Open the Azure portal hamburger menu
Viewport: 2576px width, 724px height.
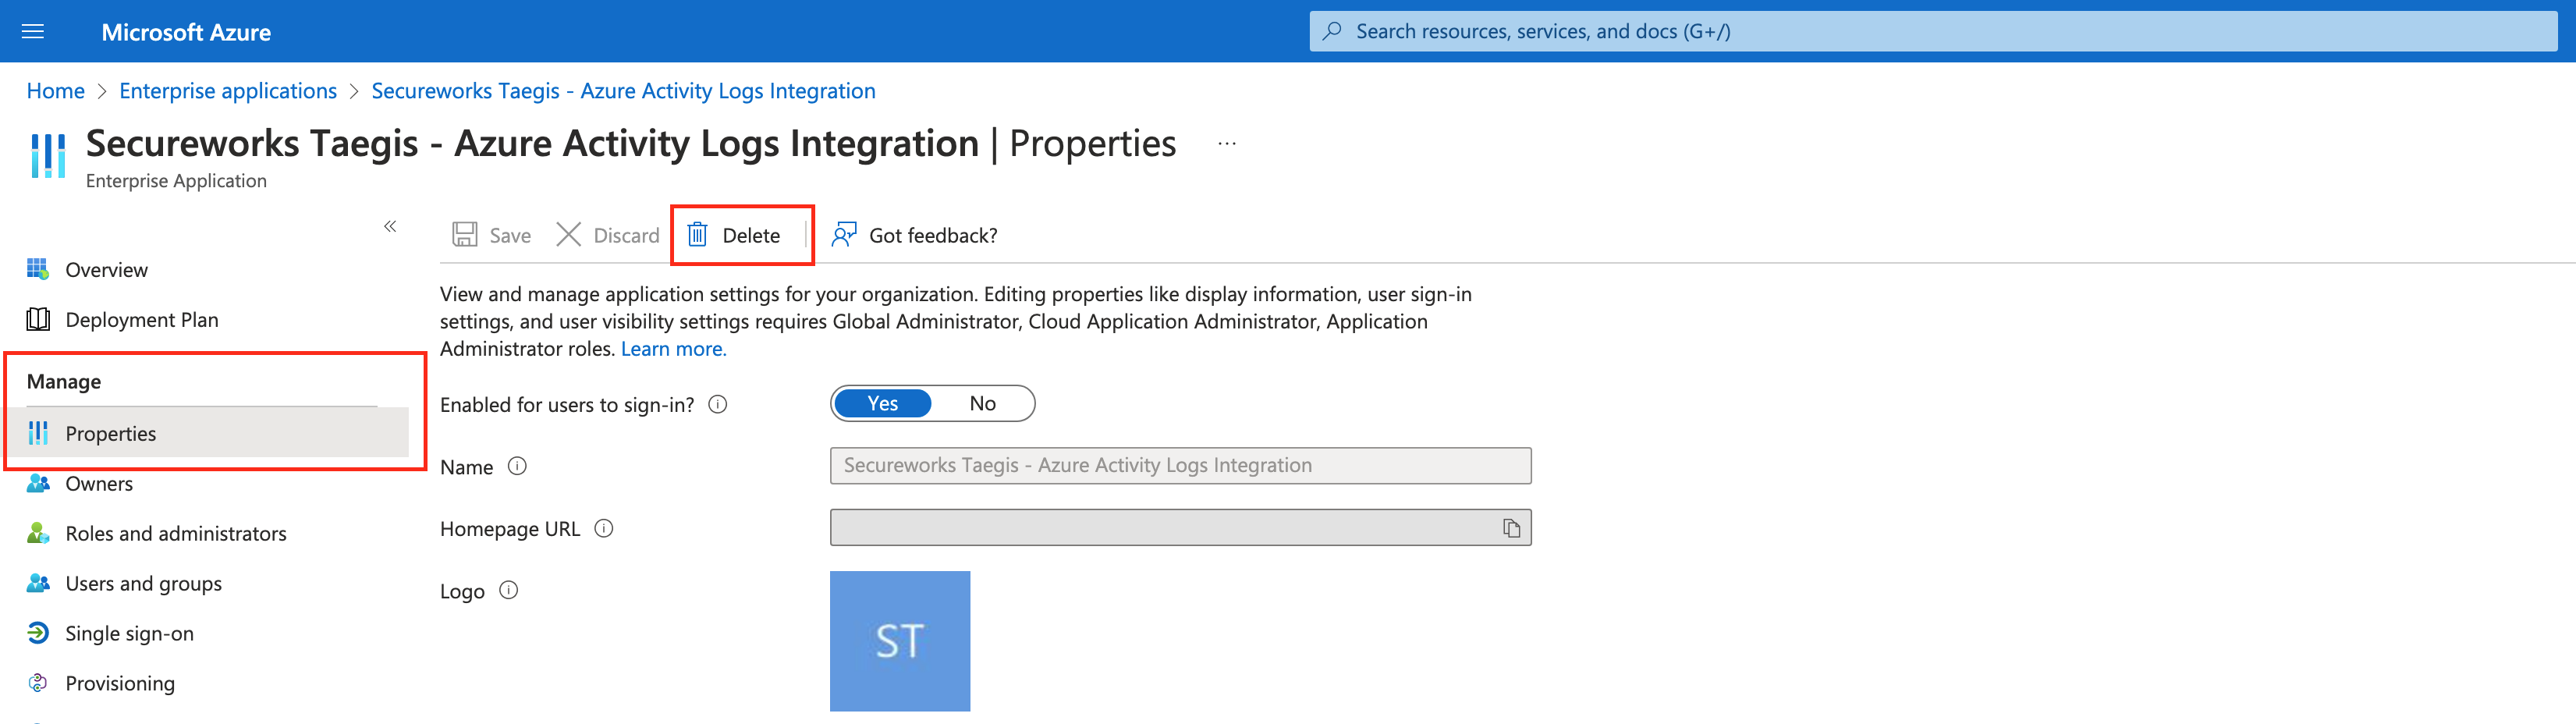33,31
